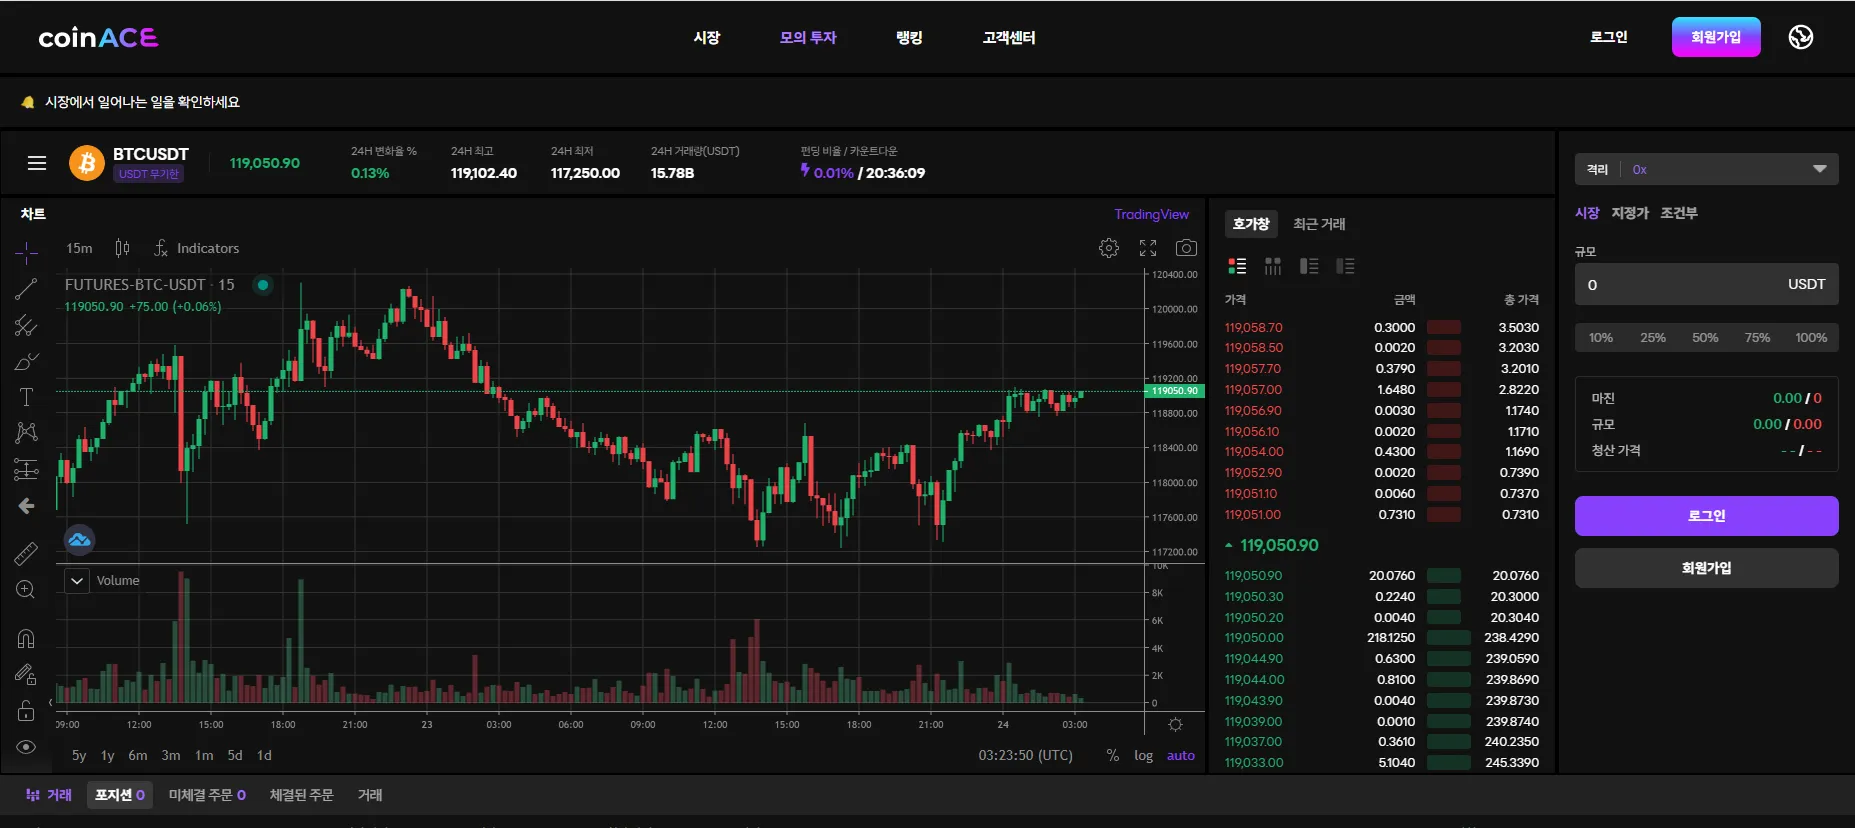This screenshot has width=1855, height=828.
Task: Open the hamburger menu beside BTCUSDT
Action: (37, 163)
